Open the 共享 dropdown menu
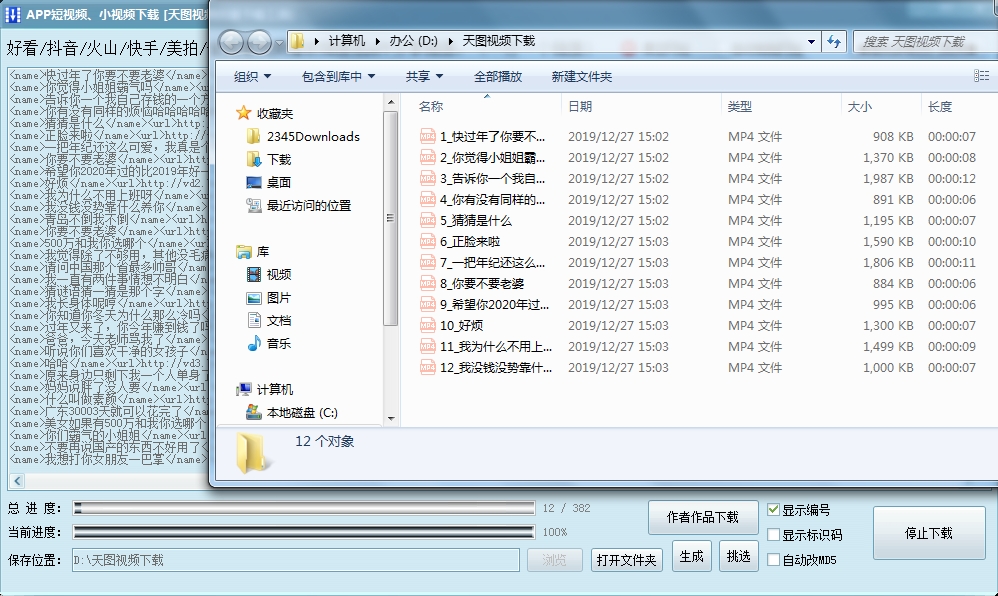998x596 pixels. [x=424, y=76]
